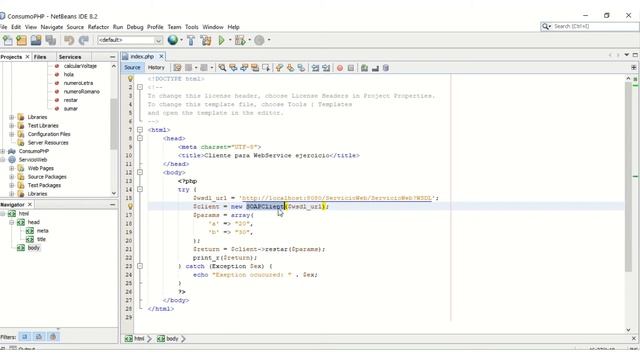Click the body breadcrumb at the editor bottom

pos(169,338)
